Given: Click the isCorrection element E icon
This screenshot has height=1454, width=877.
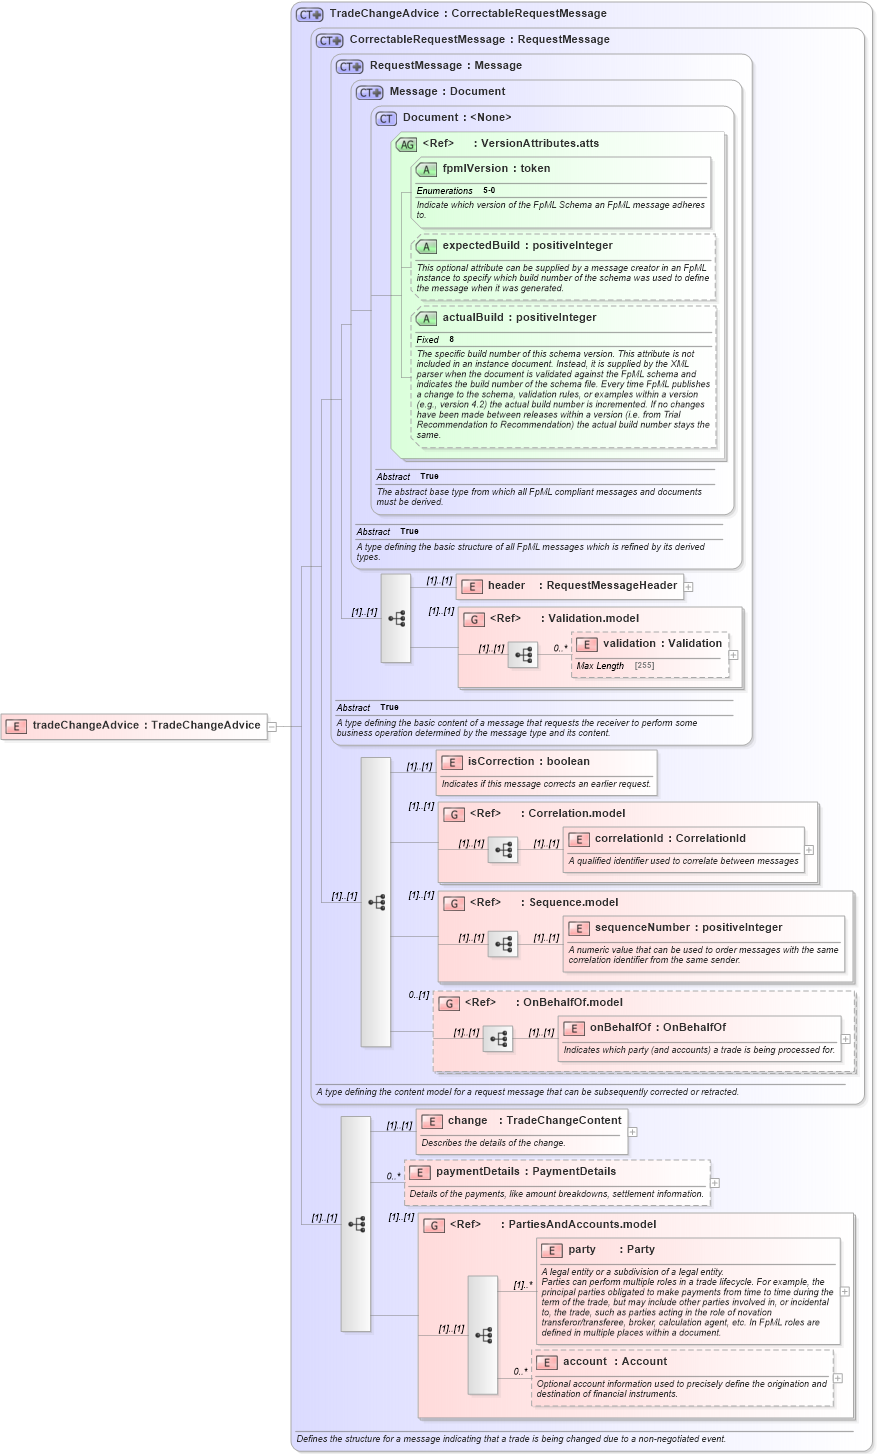Looking at the screenshot, I should point(452,762).
